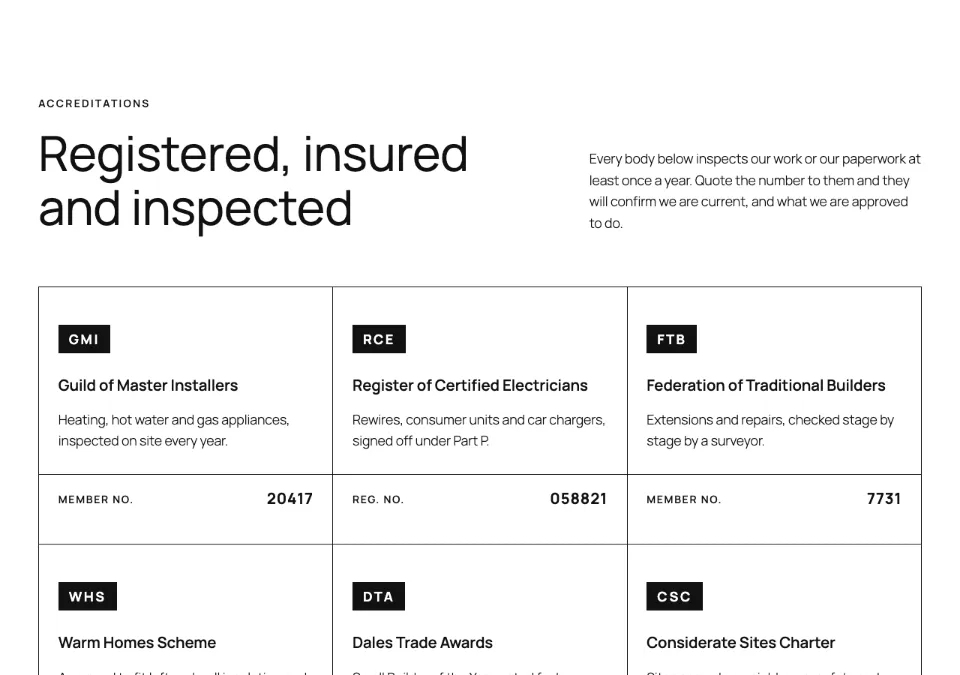
Task: Click registration number 058821
Action: (578, 499)
